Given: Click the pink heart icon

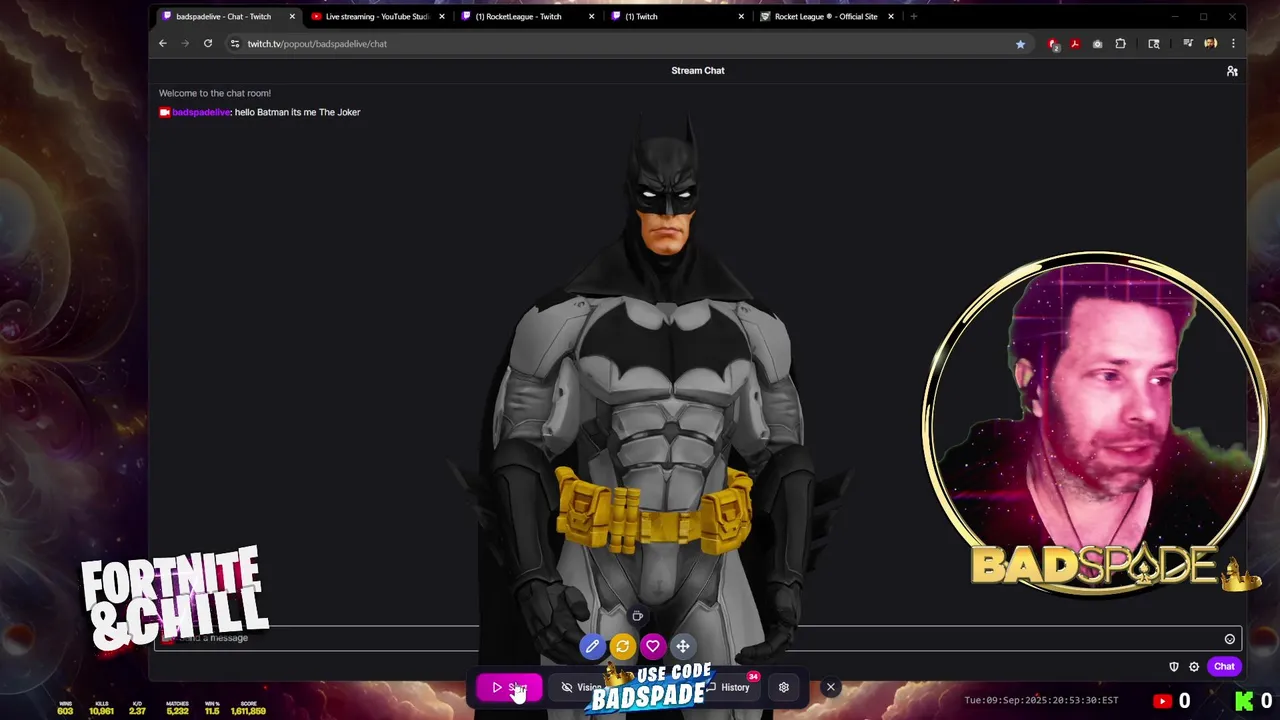Looking at the screenshot, I should (652, 646).
